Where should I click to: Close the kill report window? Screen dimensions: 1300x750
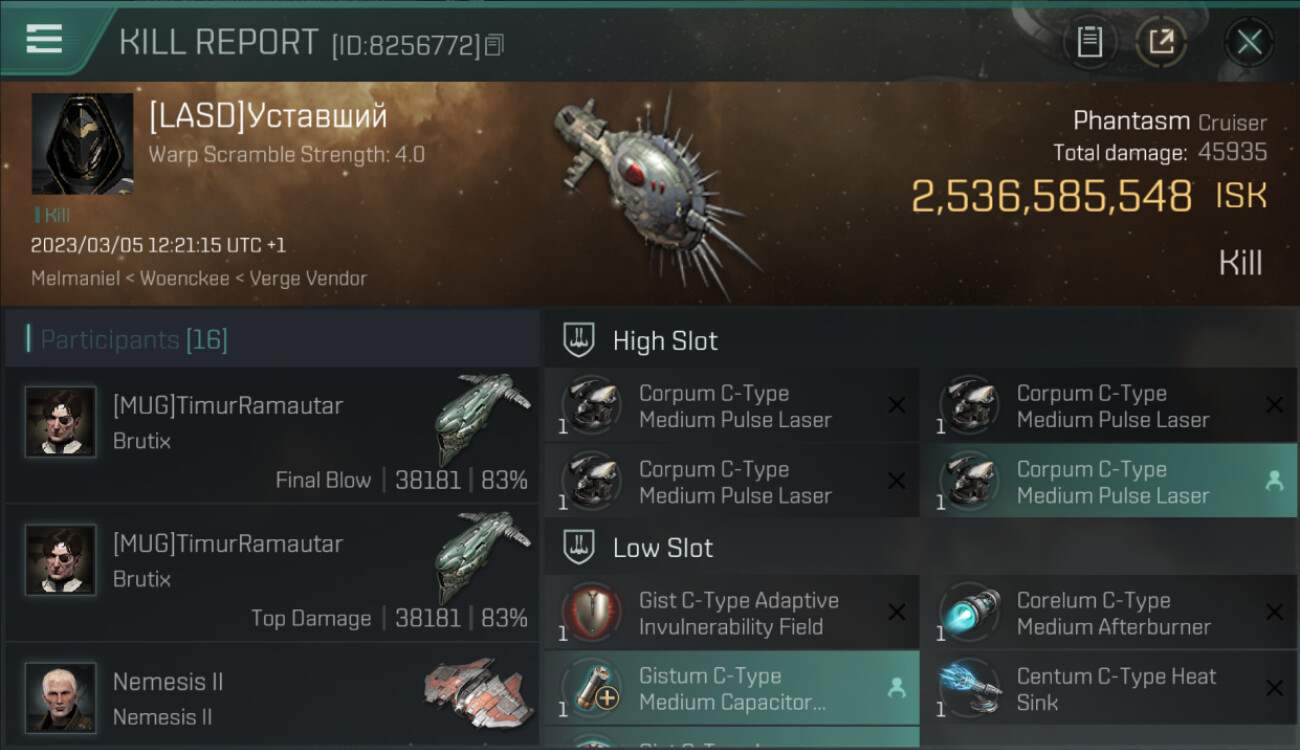(x=1249, y=42)
